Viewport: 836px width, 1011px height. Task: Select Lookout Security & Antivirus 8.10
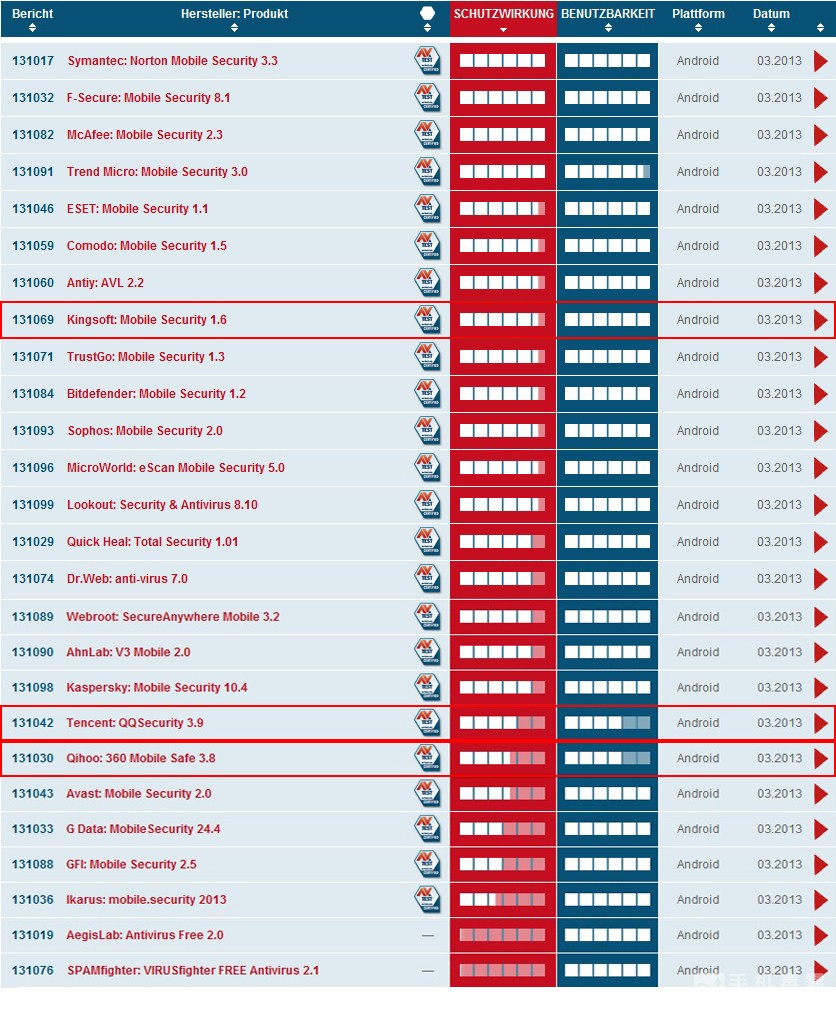click(x=162, y=504)
